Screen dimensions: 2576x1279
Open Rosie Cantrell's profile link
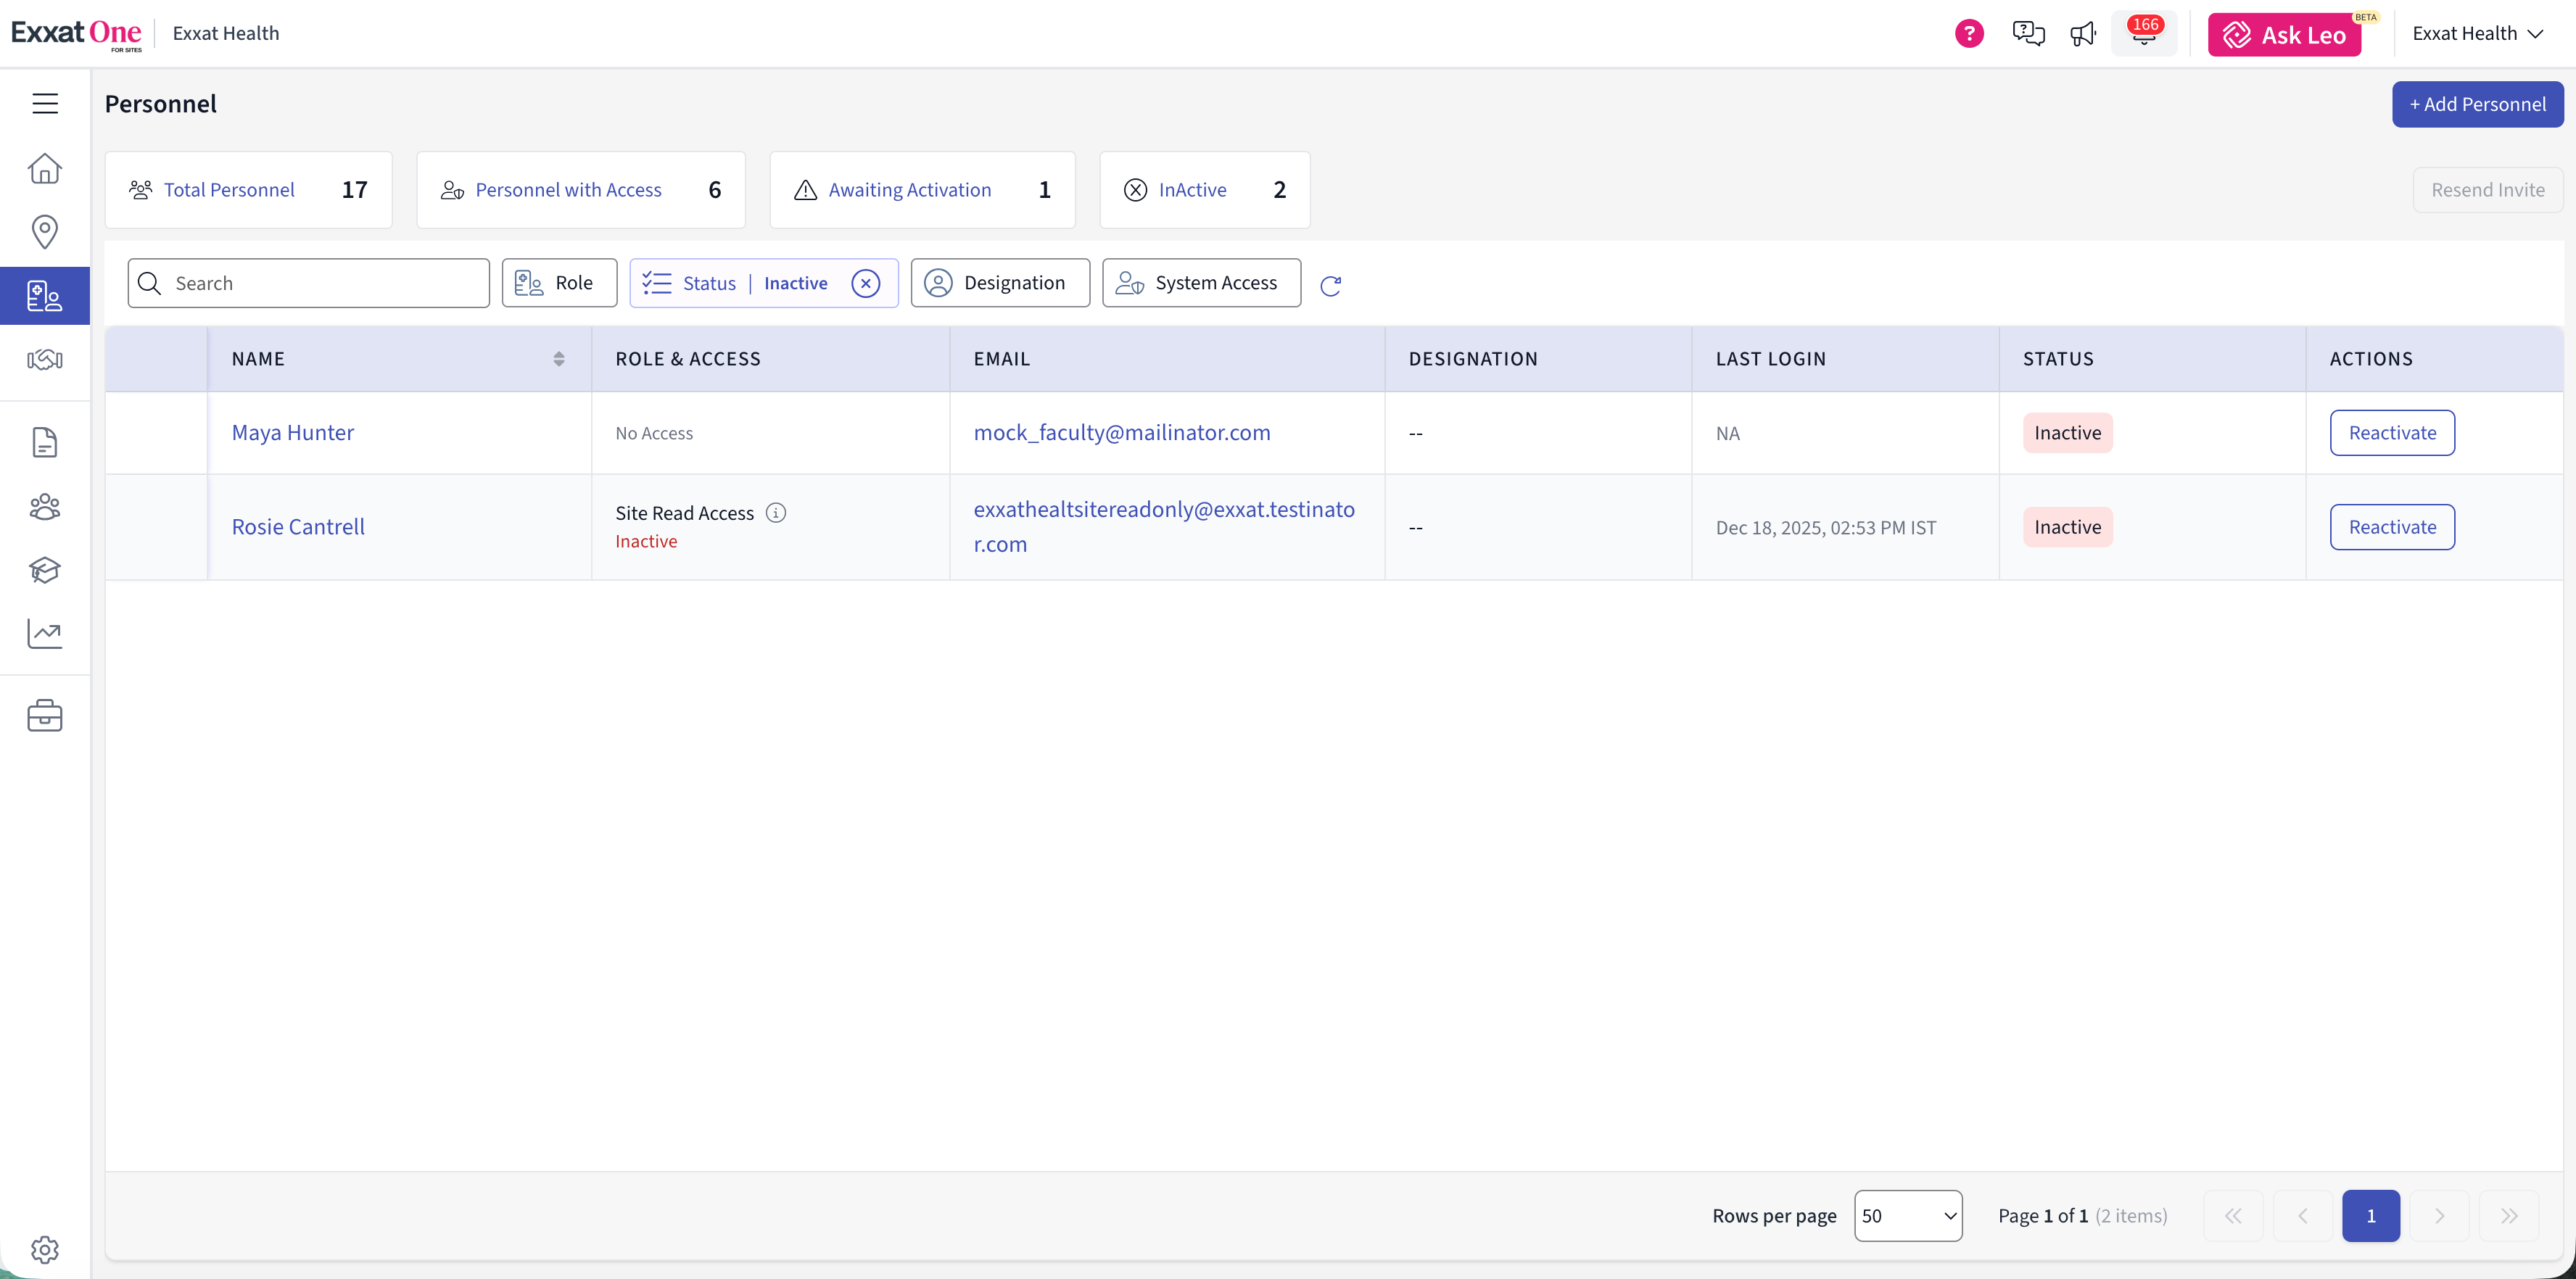298,527
